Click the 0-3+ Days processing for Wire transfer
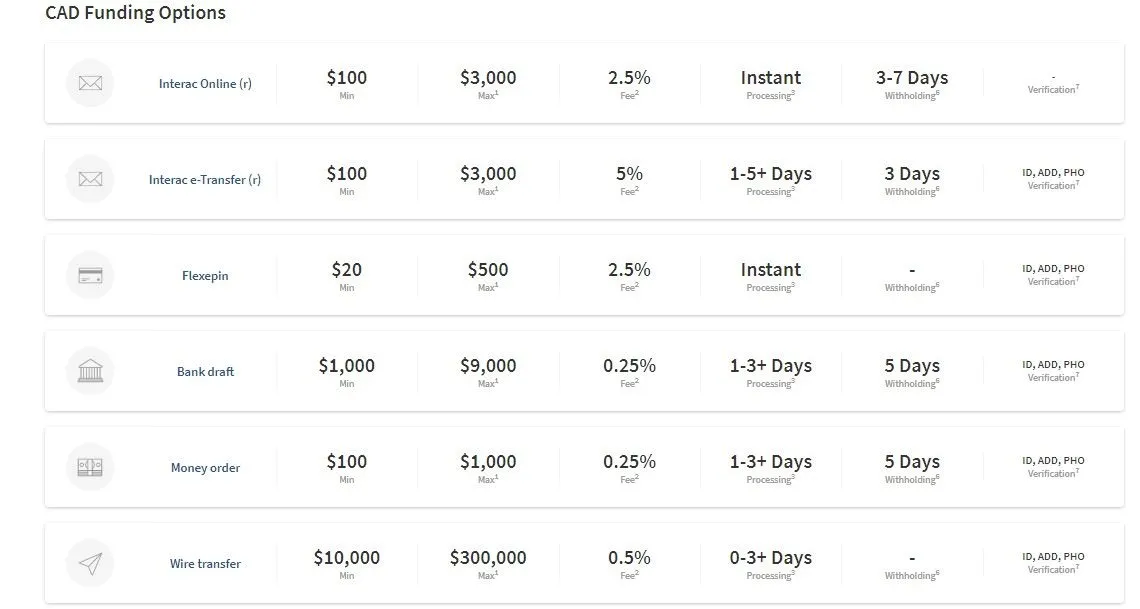 coord(771,557)
